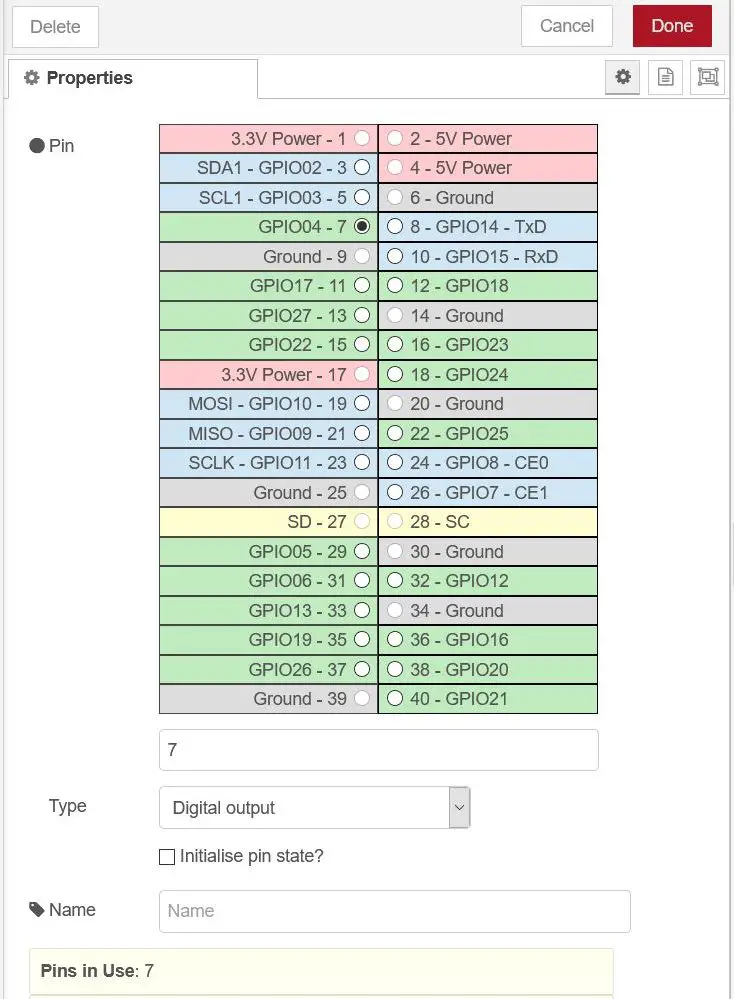Choose SDA1 GPIO02 pin 3
The height and width of the screenshot is (999, 734).
pos(362,168)
